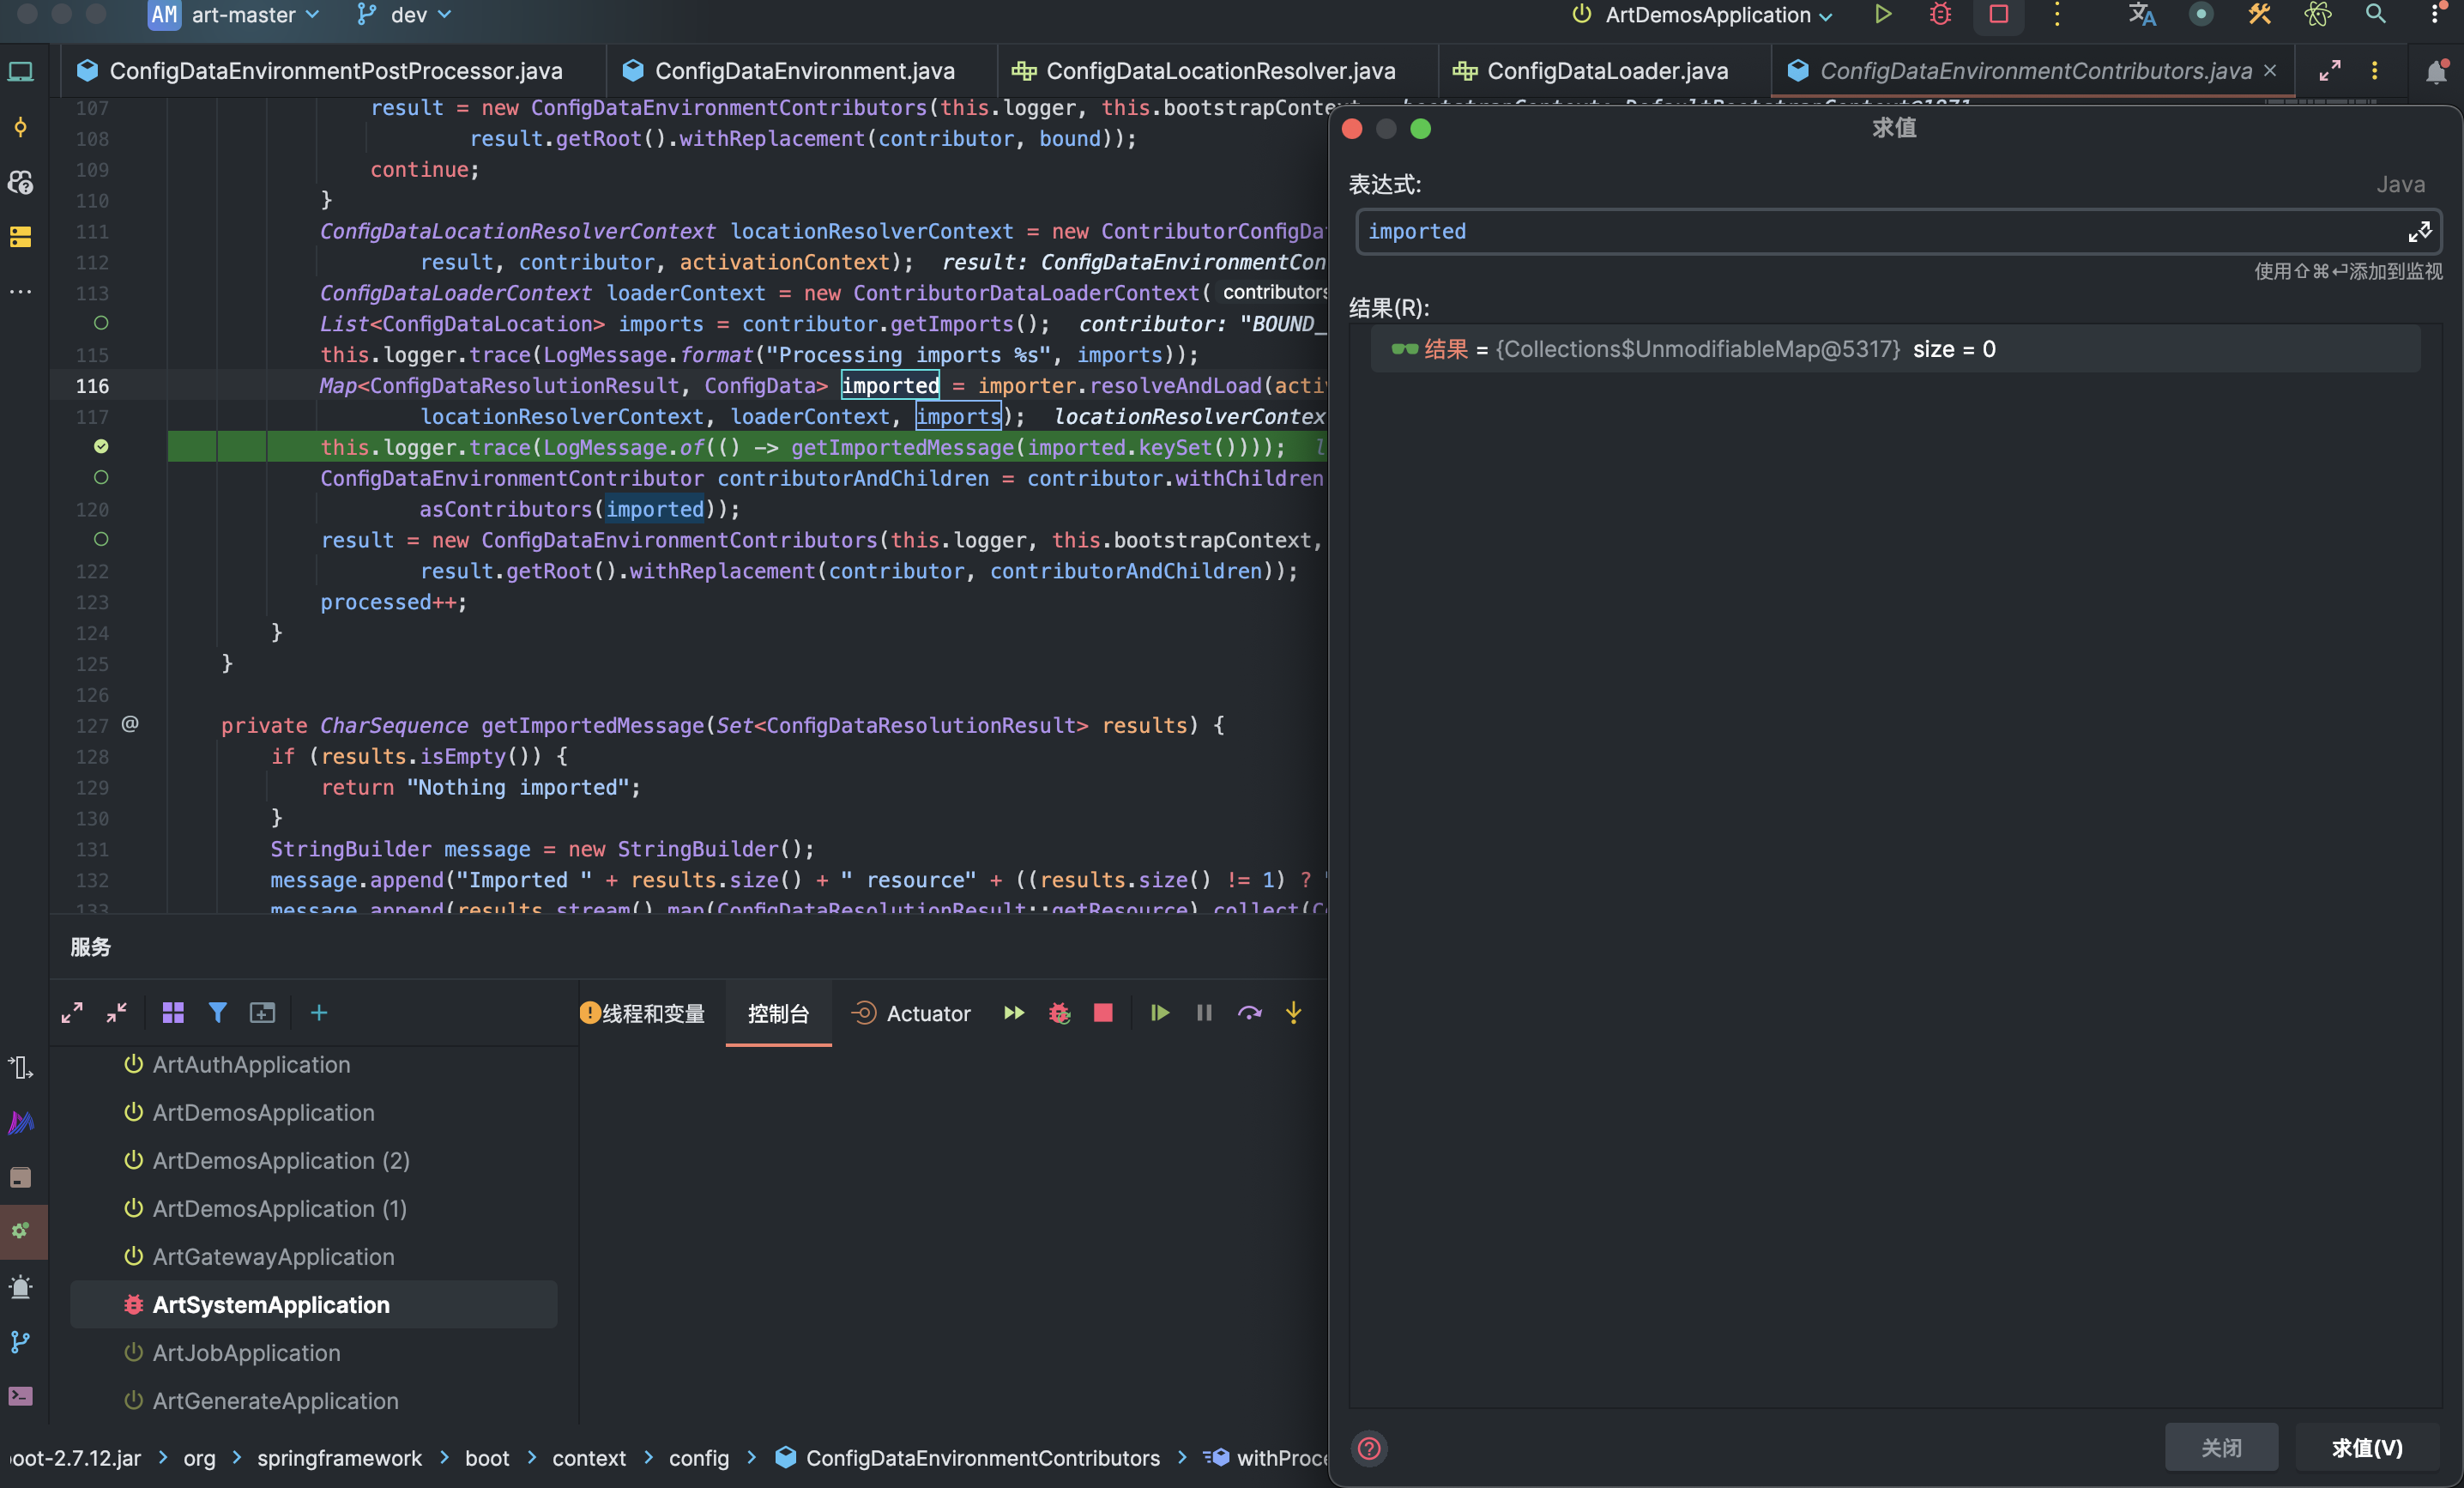The height and width of the screenshot is (1488, 2464).
Task: Click the 求值(V) evaluate button
Action: click(2366, 1447)
